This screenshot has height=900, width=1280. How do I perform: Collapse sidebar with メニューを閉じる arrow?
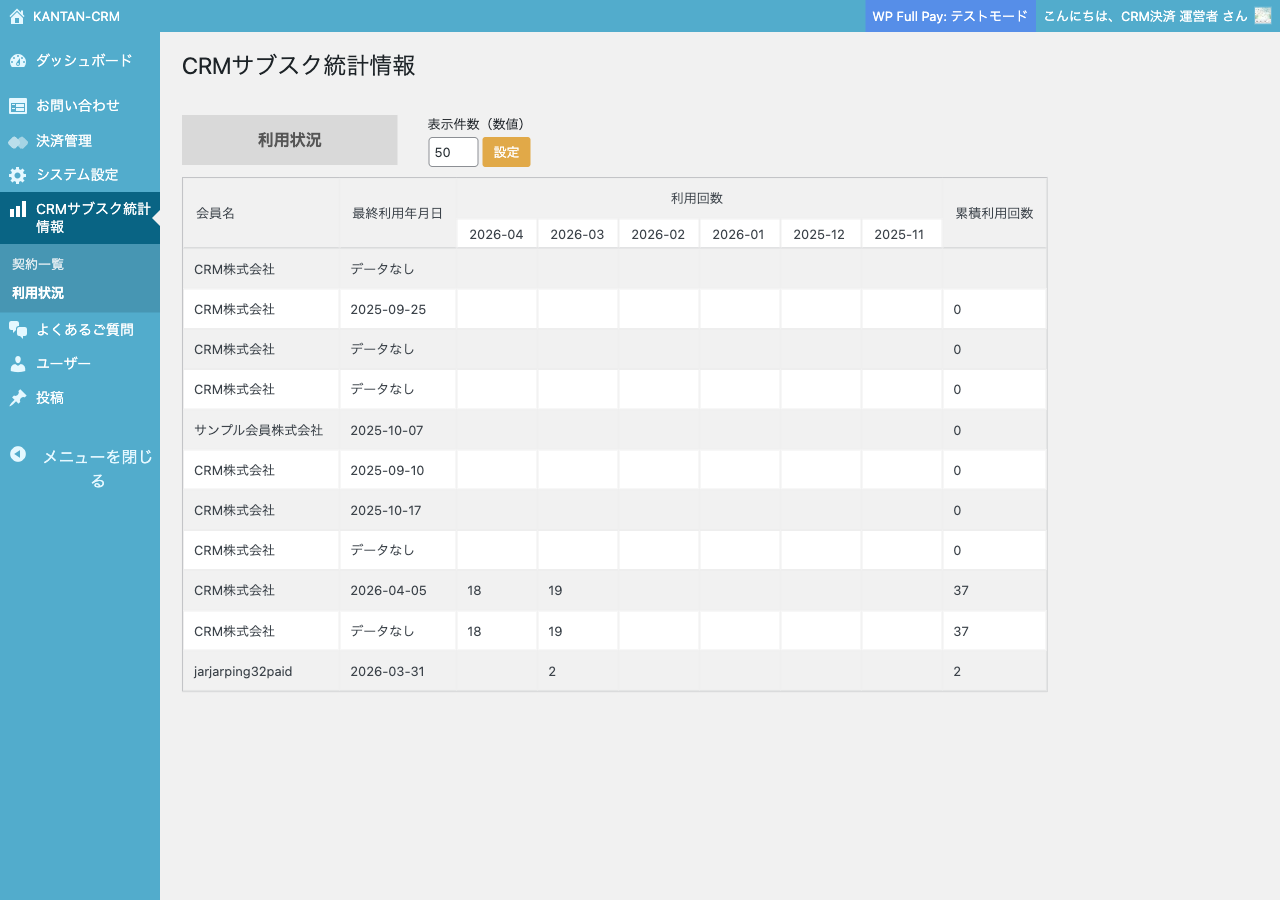coord(18,454)
